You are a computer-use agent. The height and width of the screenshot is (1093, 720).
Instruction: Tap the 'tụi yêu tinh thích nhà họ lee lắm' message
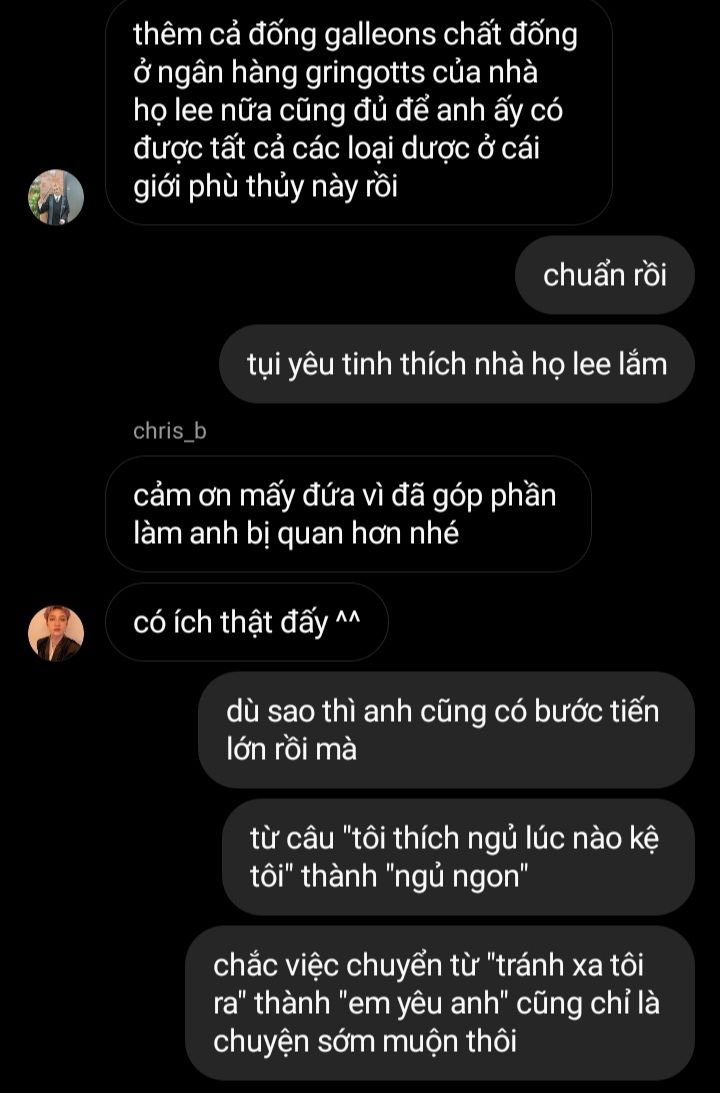pyautogui.click(x=457, y=365)
